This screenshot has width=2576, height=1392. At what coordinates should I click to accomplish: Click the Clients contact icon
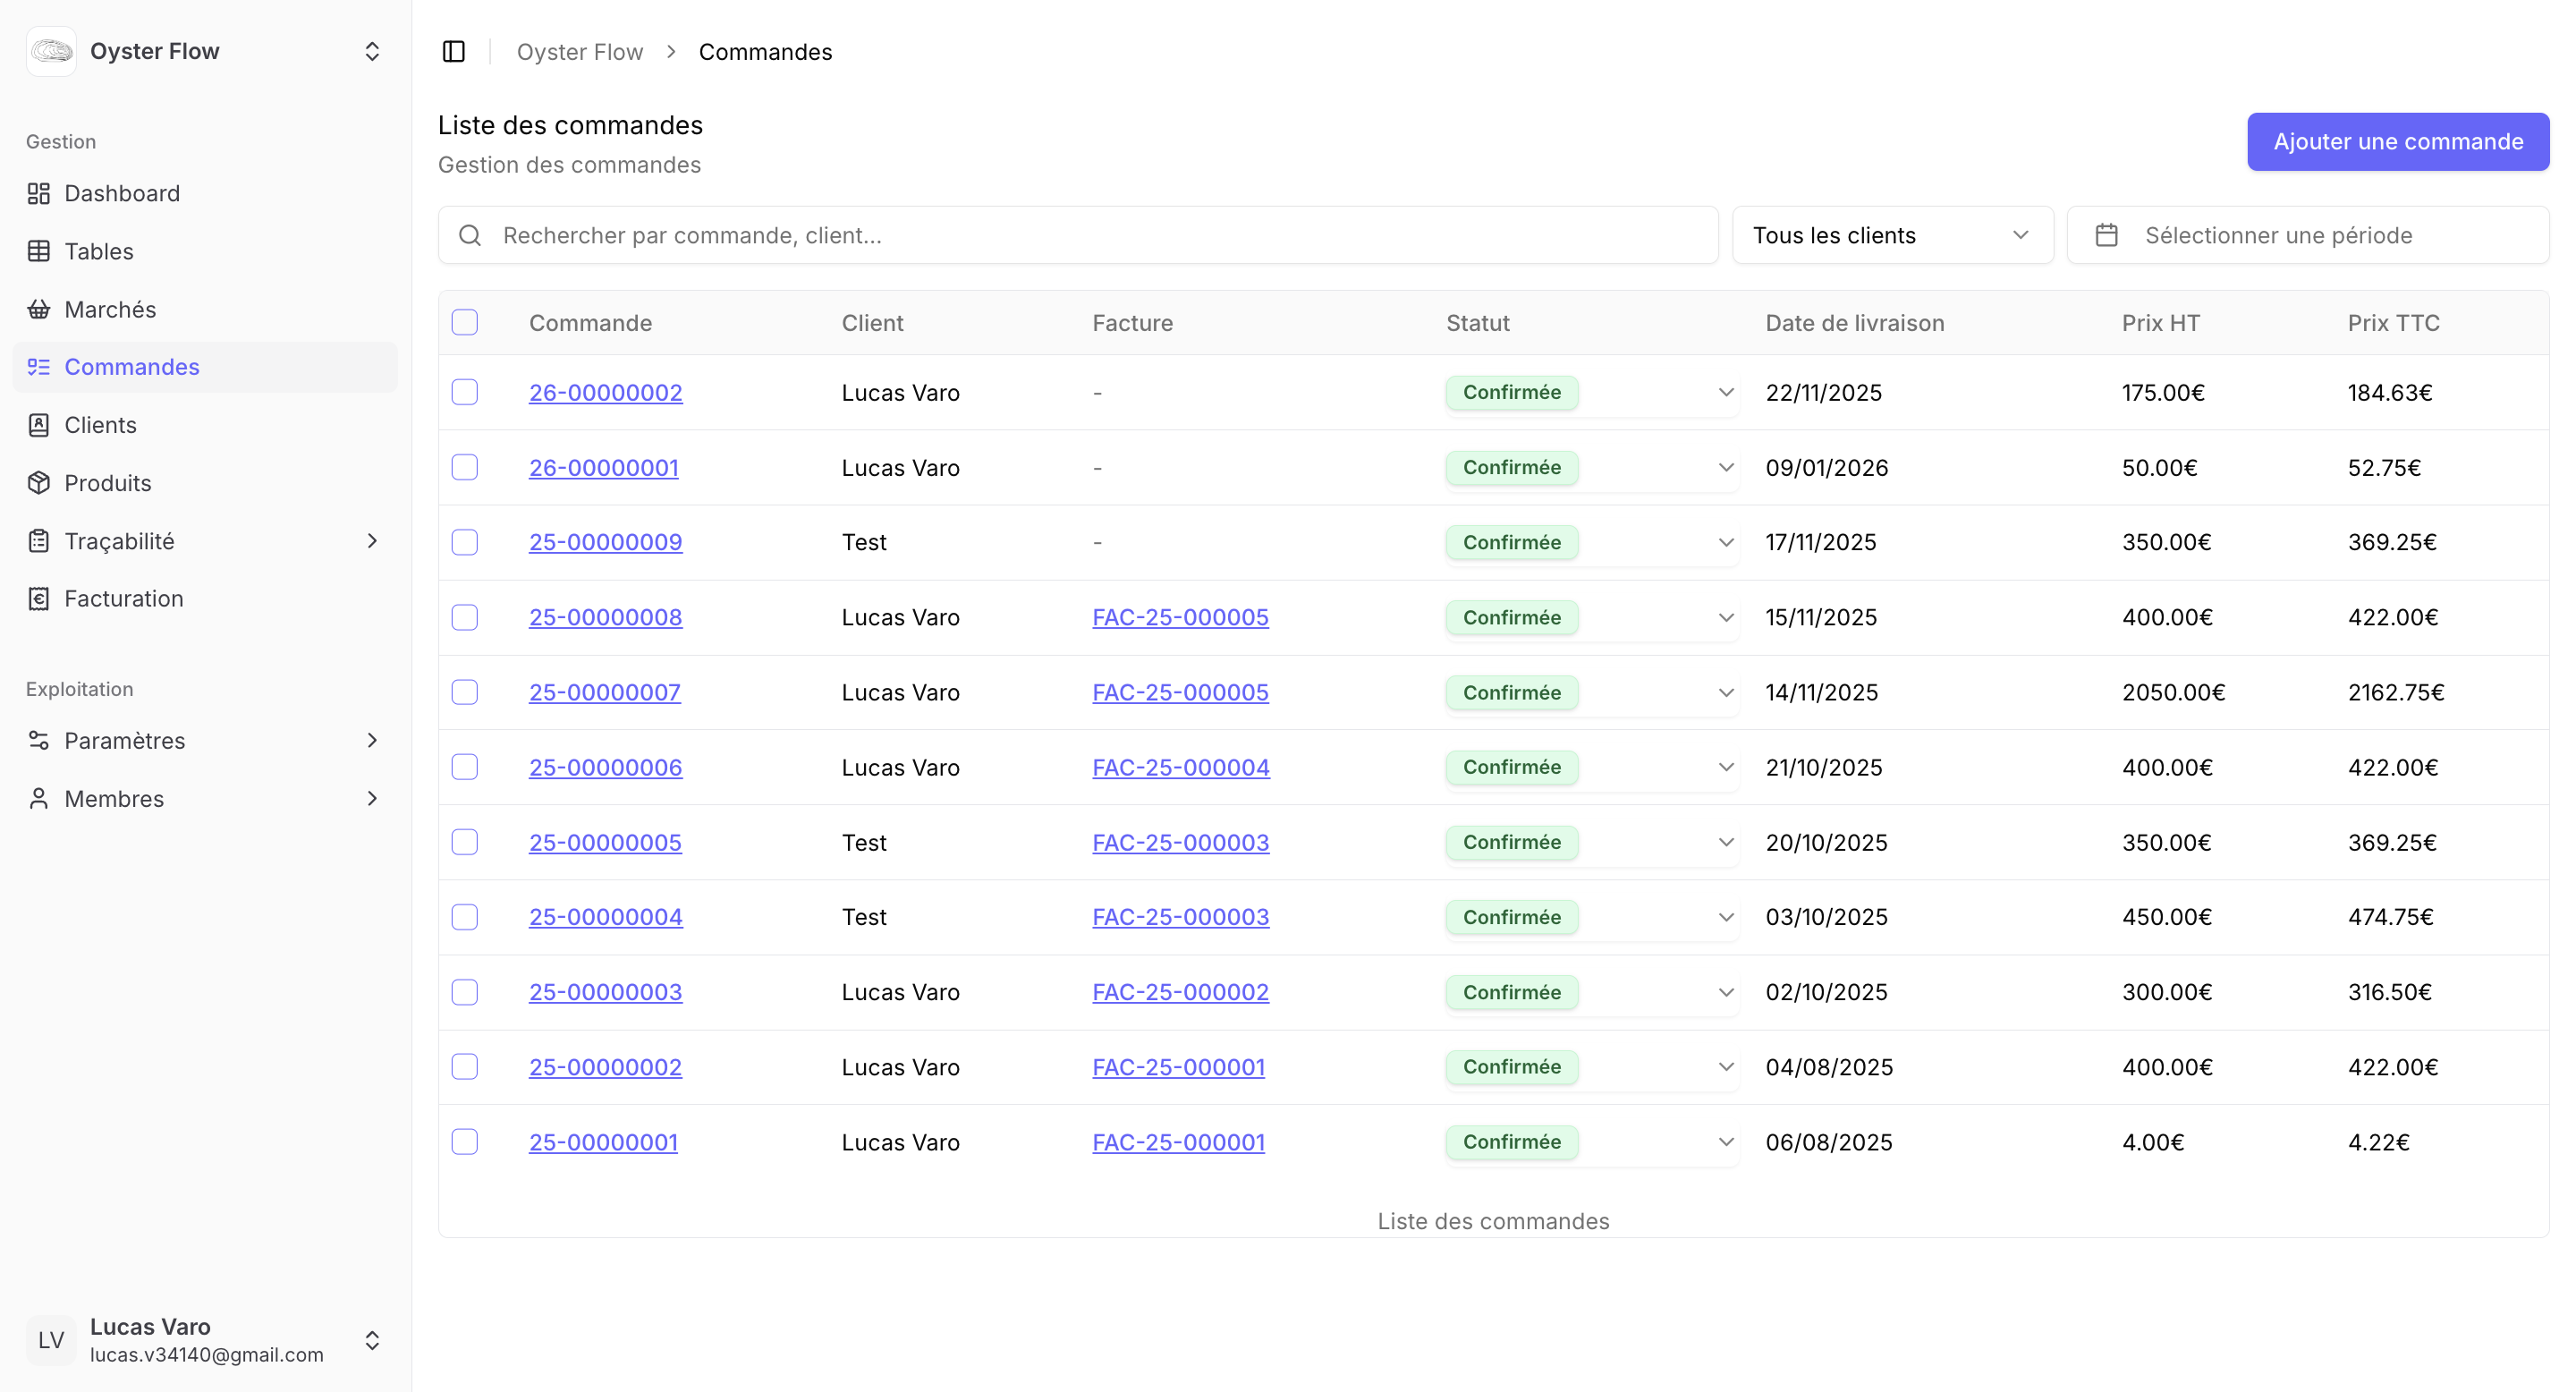39,425
